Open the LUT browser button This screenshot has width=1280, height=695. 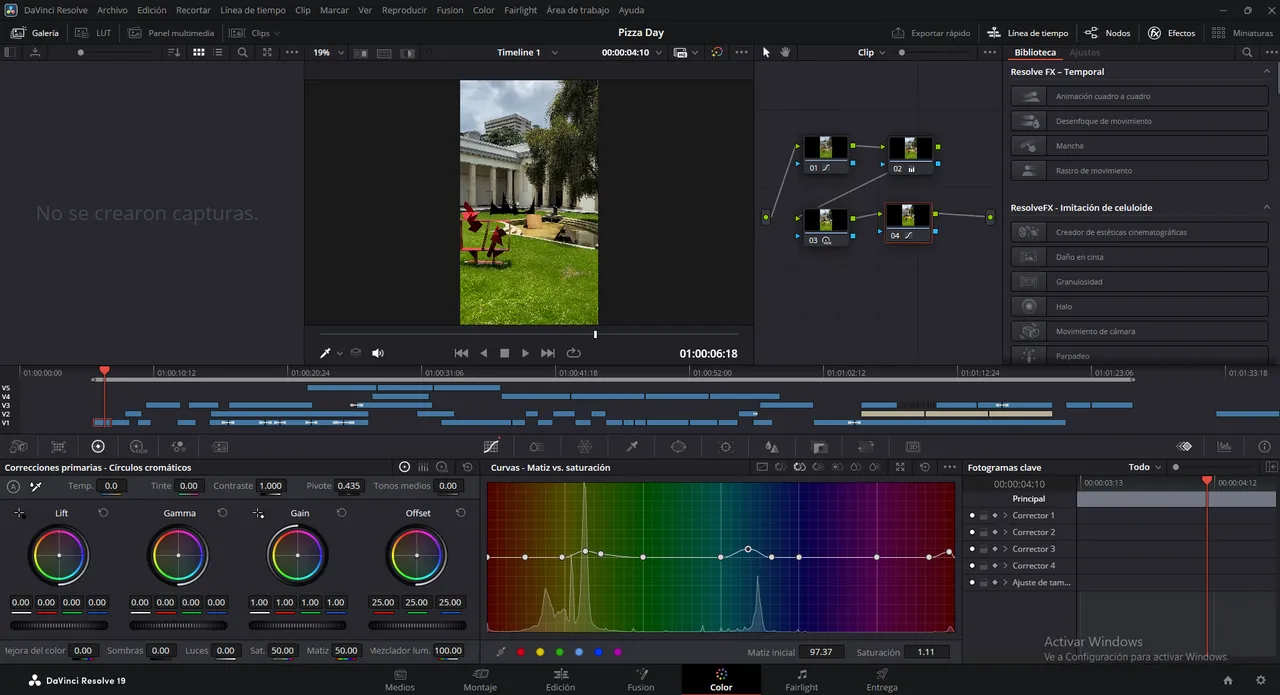coord(94,33)
